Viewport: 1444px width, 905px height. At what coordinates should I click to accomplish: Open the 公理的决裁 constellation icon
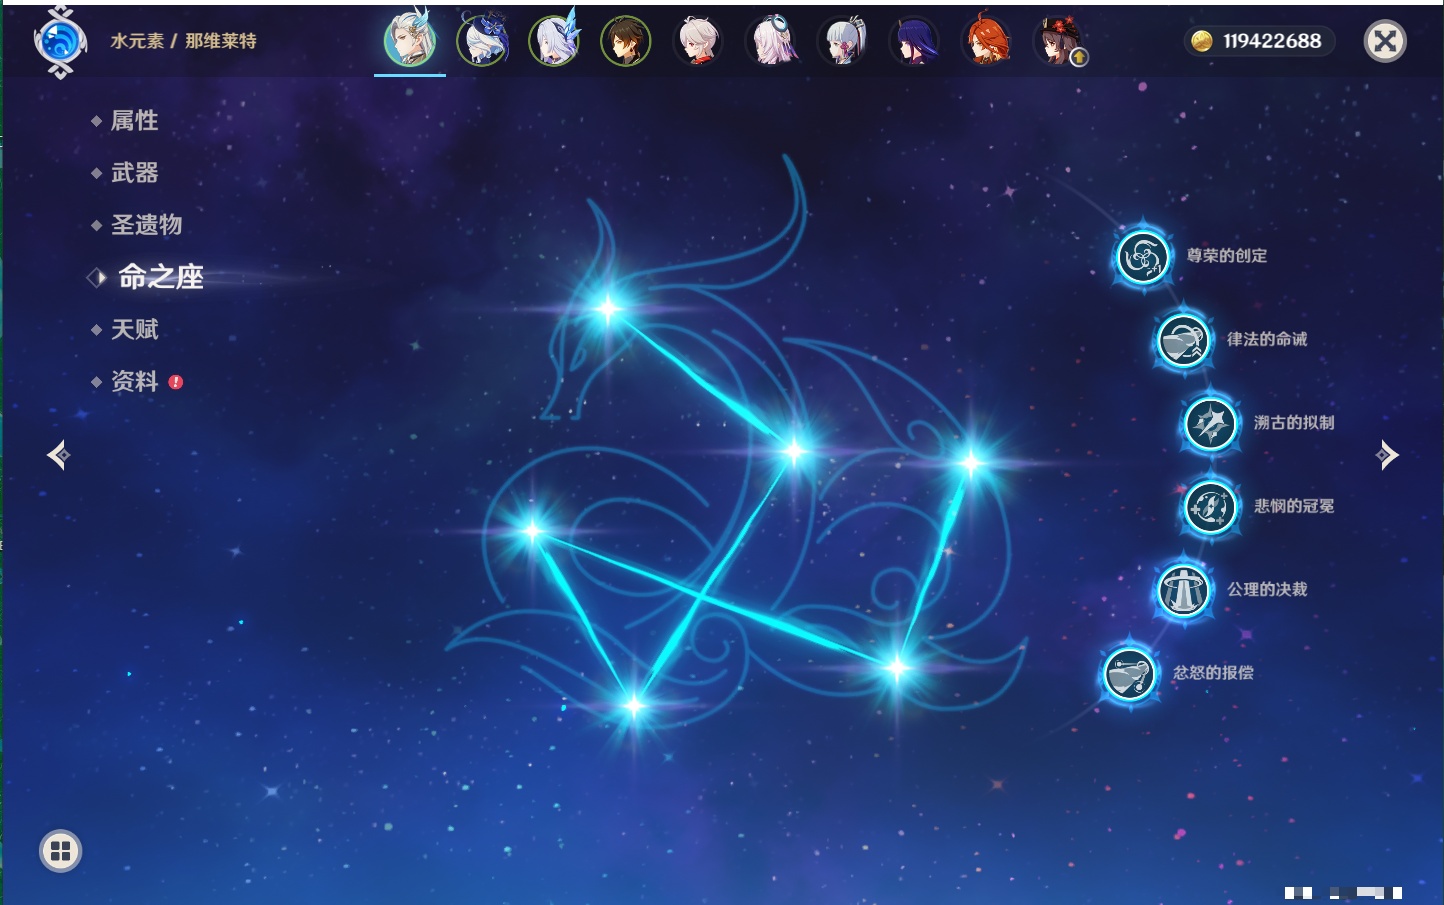[x=1183, y=590]
